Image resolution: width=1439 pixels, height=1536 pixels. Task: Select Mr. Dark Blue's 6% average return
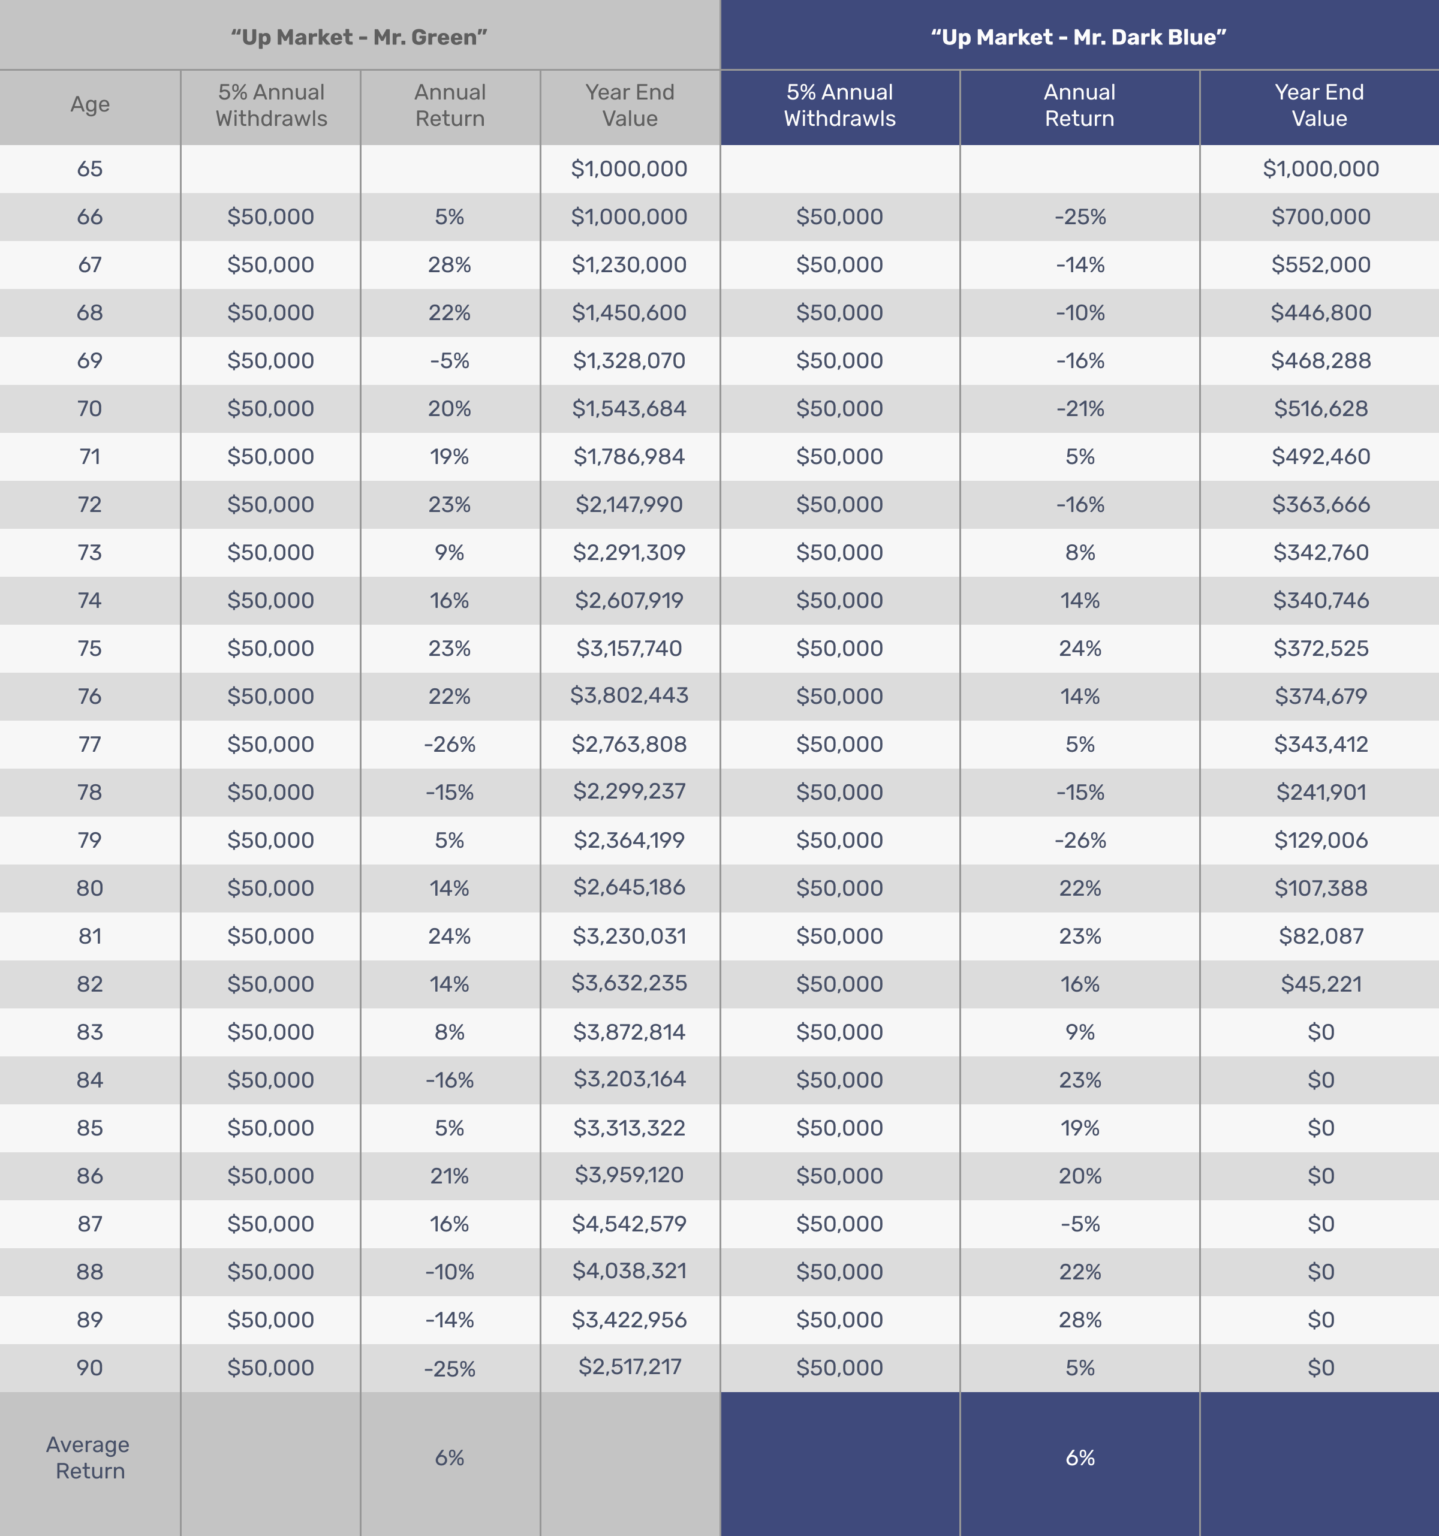click(1080, 1459)
